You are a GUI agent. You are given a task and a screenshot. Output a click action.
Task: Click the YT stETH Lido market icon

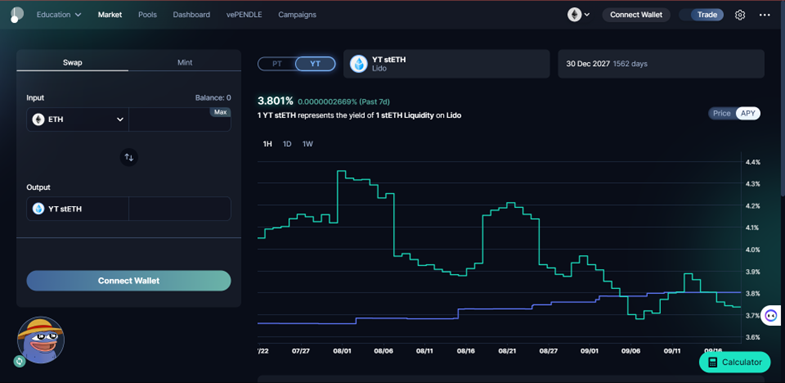(358, 64)
